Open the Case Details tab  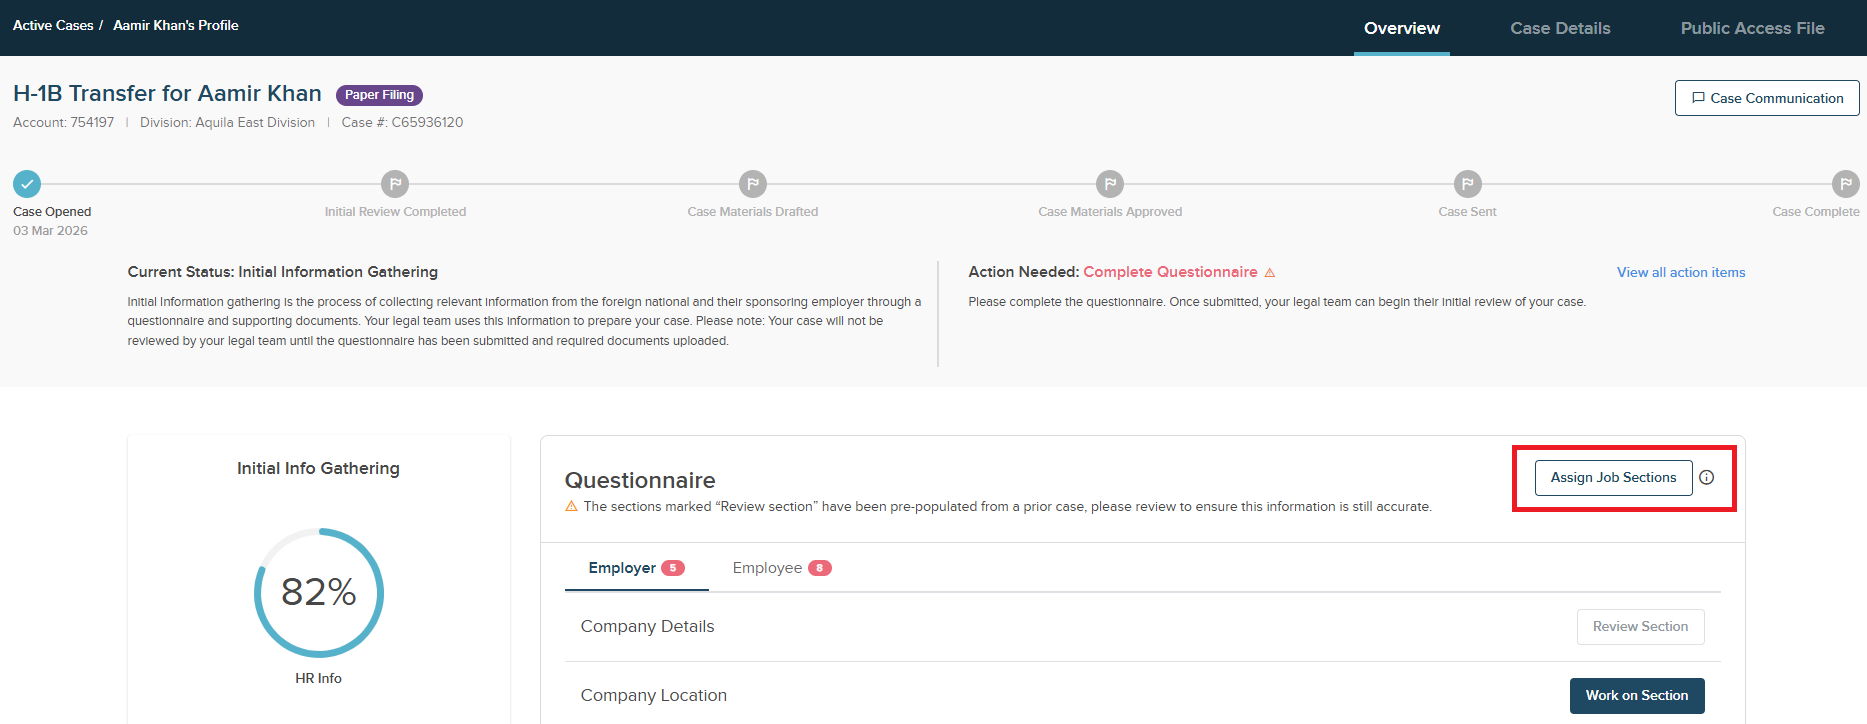[x=1560, y=28]
